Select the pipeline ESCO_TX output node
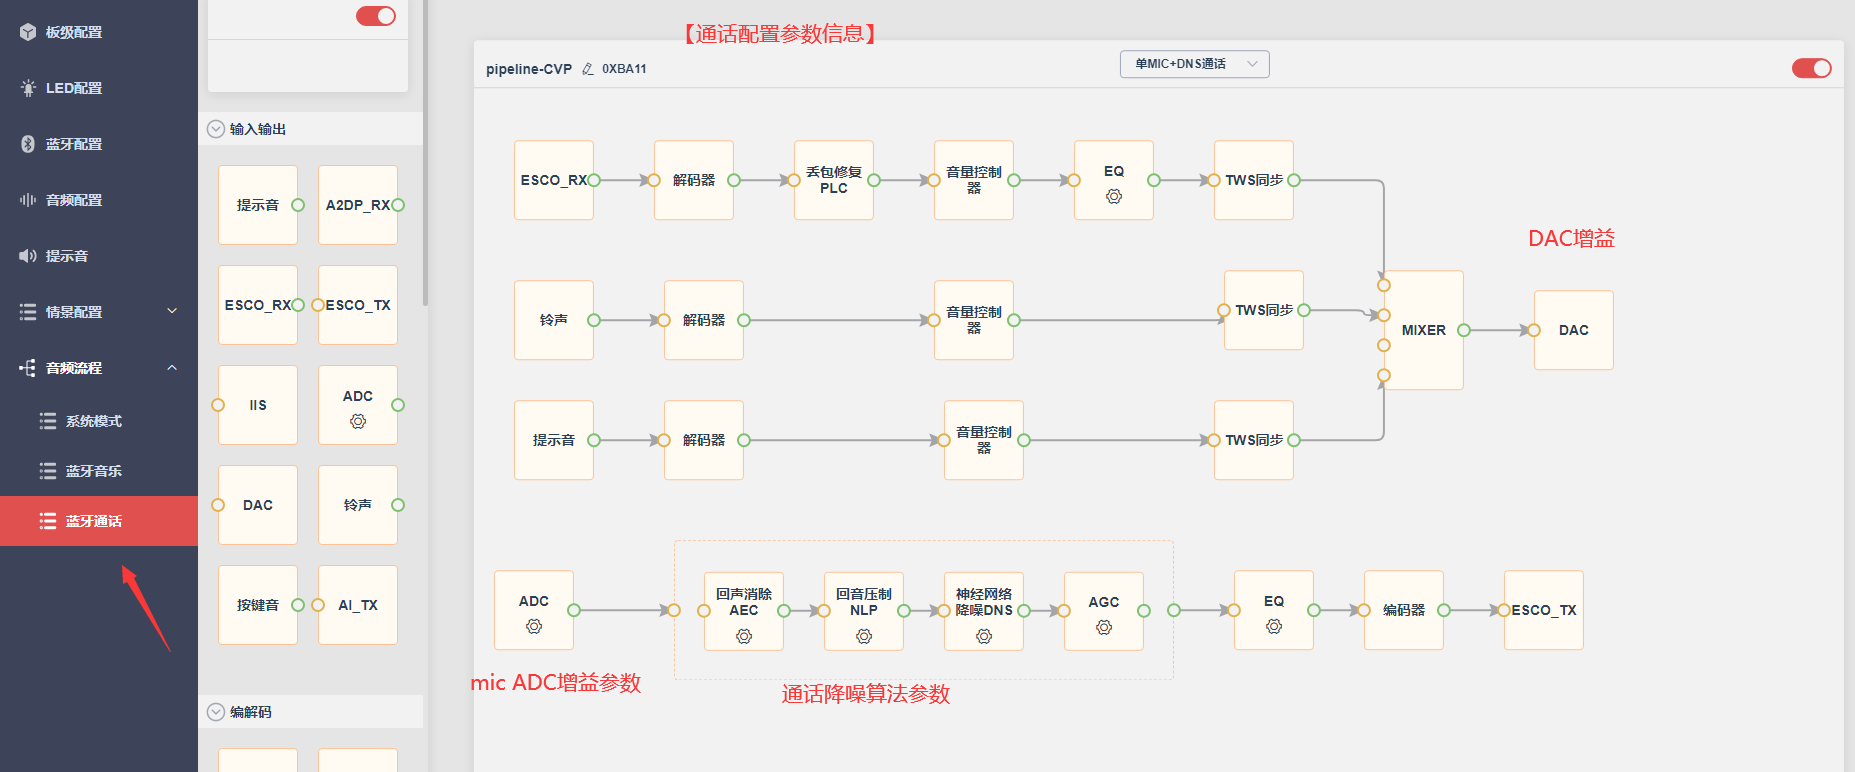1855x772 pixels. click(1544, 610)
